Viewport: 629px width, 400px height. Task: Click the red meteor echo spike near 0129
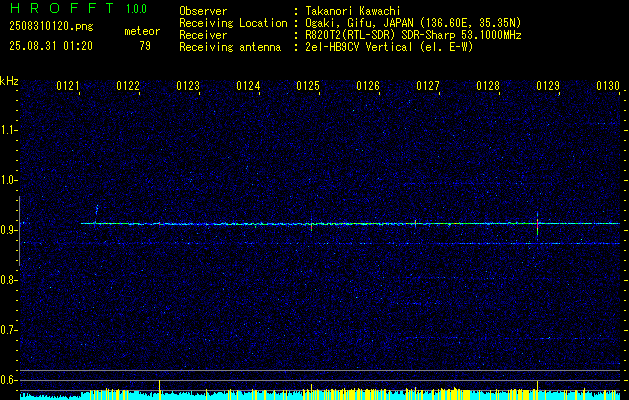[538, 225]
